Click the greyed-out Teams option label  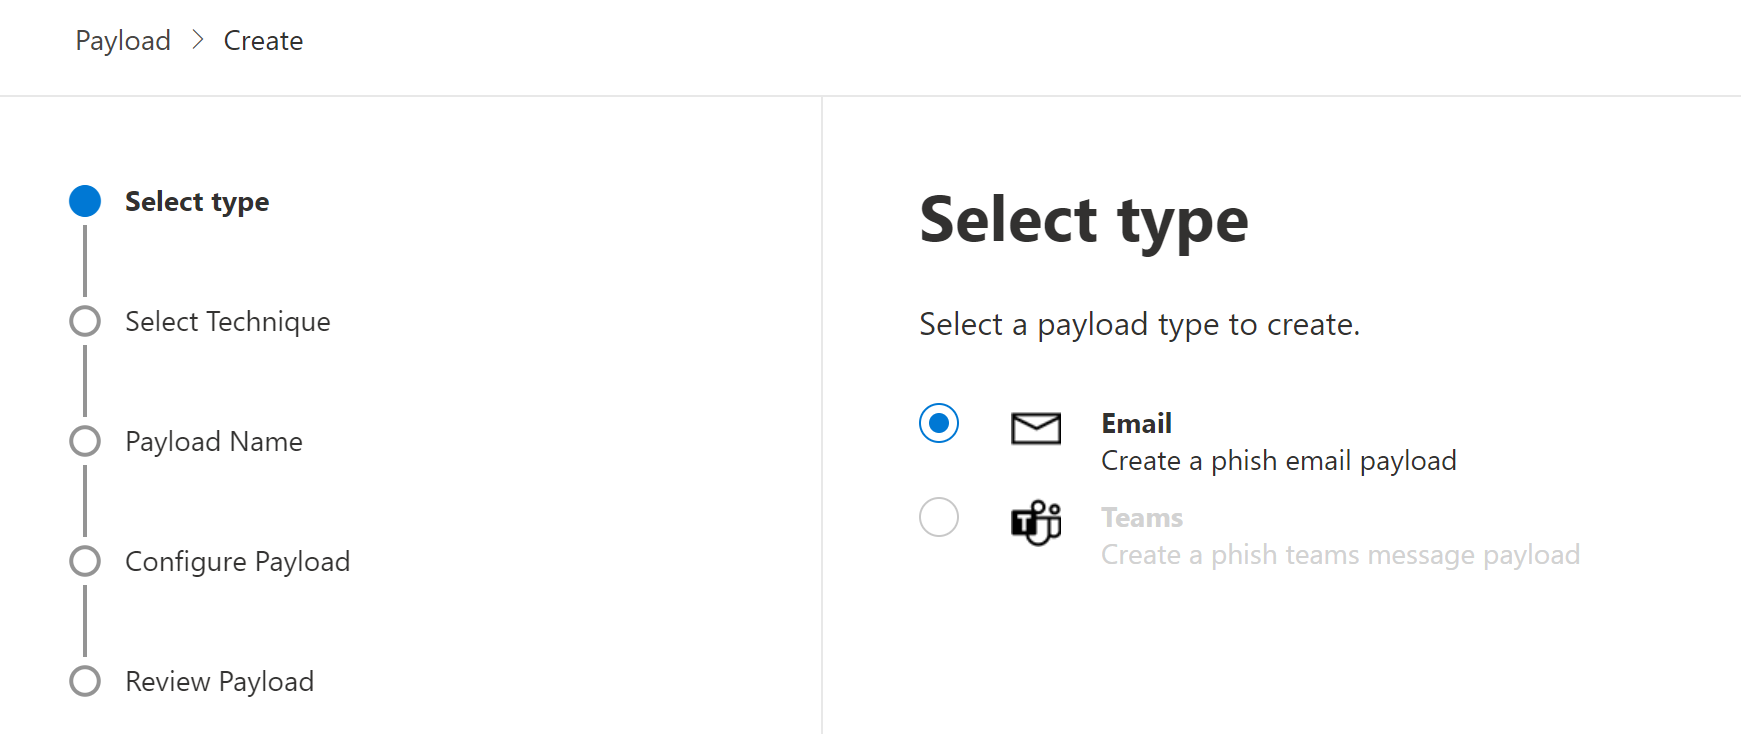tap(1142, 518)
